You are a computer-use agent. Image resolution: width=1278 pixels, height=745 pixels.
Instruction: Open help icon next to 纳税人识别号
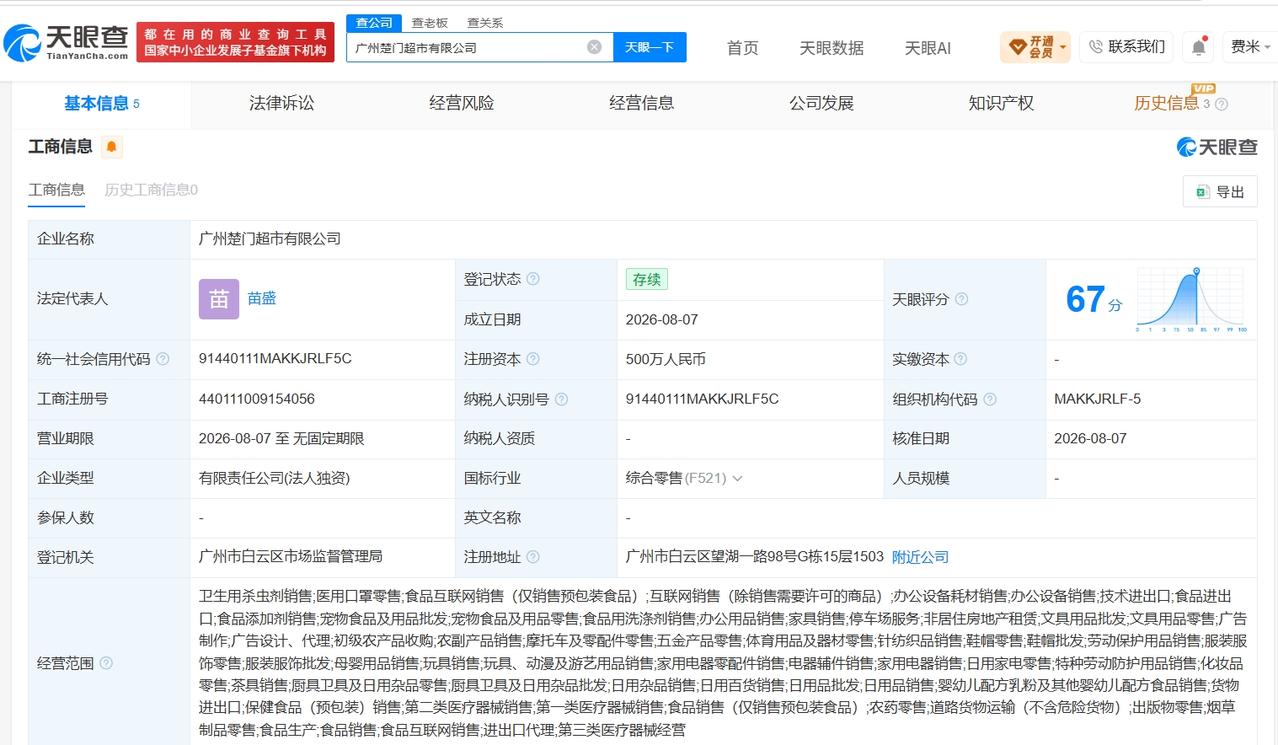click(561, 399)
